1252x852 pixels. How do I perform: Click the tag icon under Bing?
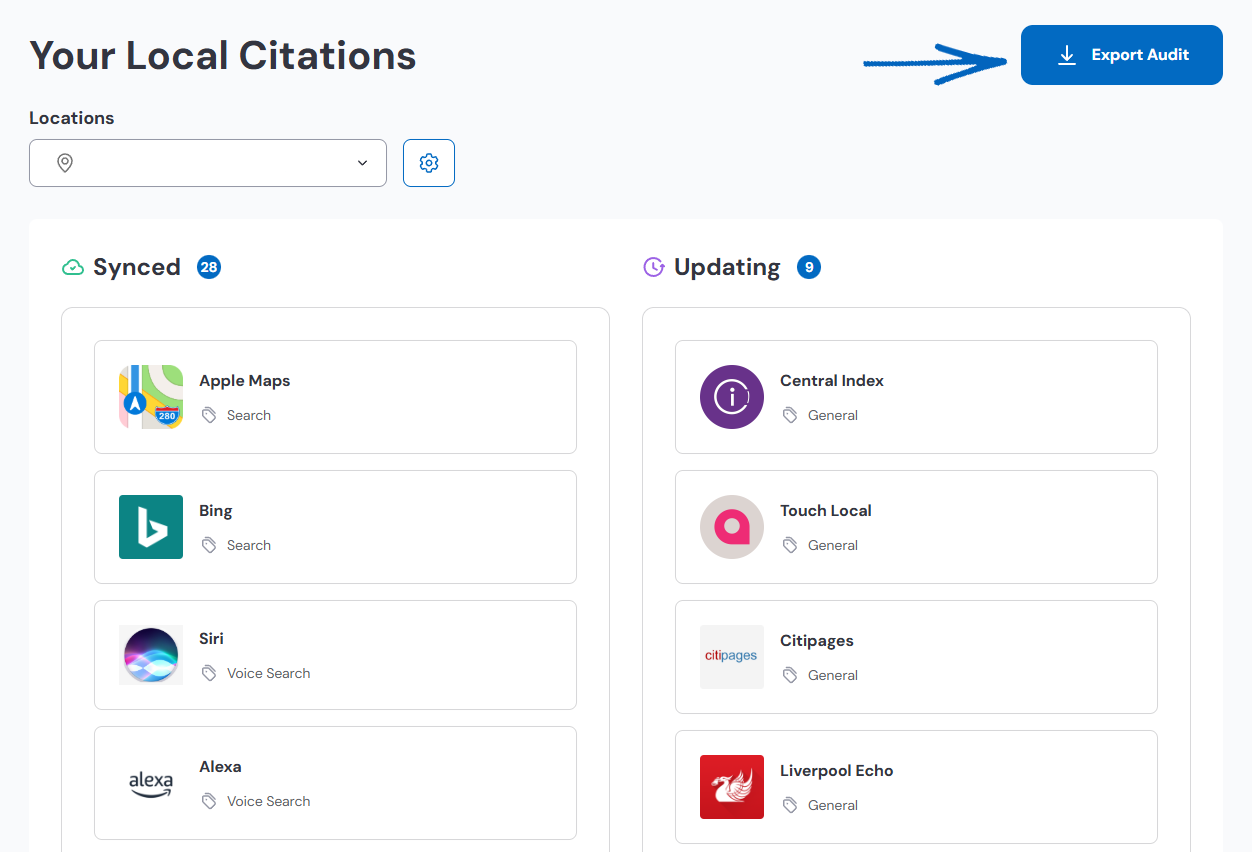coord(209,545)
